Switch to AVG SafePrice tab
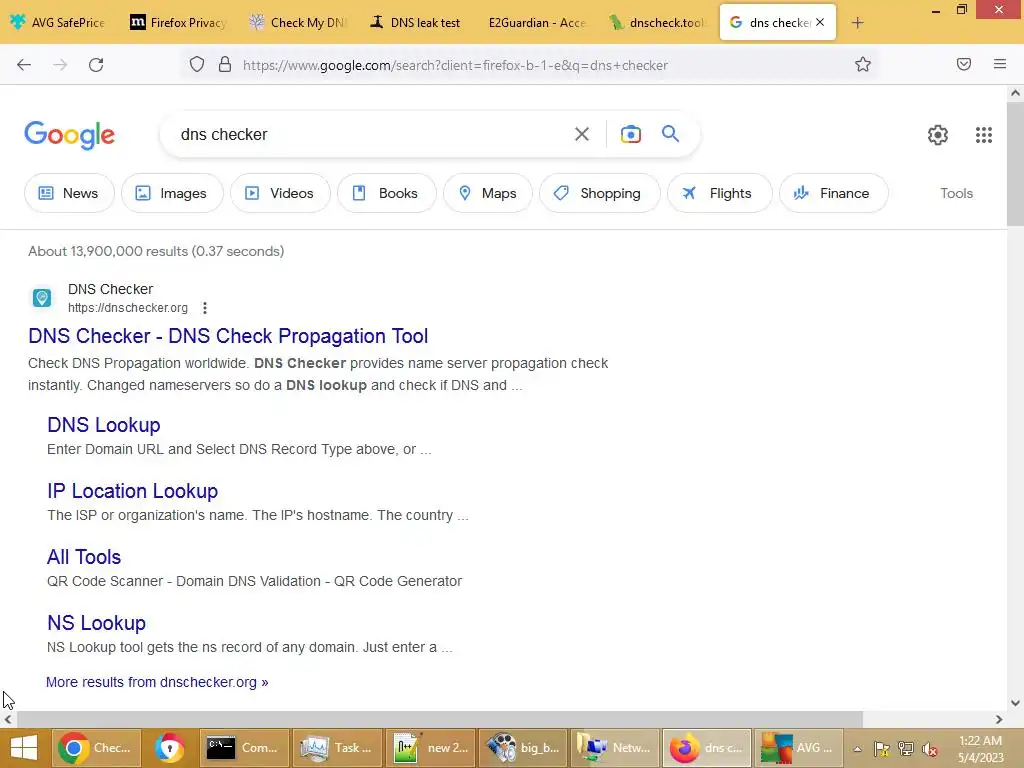 tap(58, 23)
